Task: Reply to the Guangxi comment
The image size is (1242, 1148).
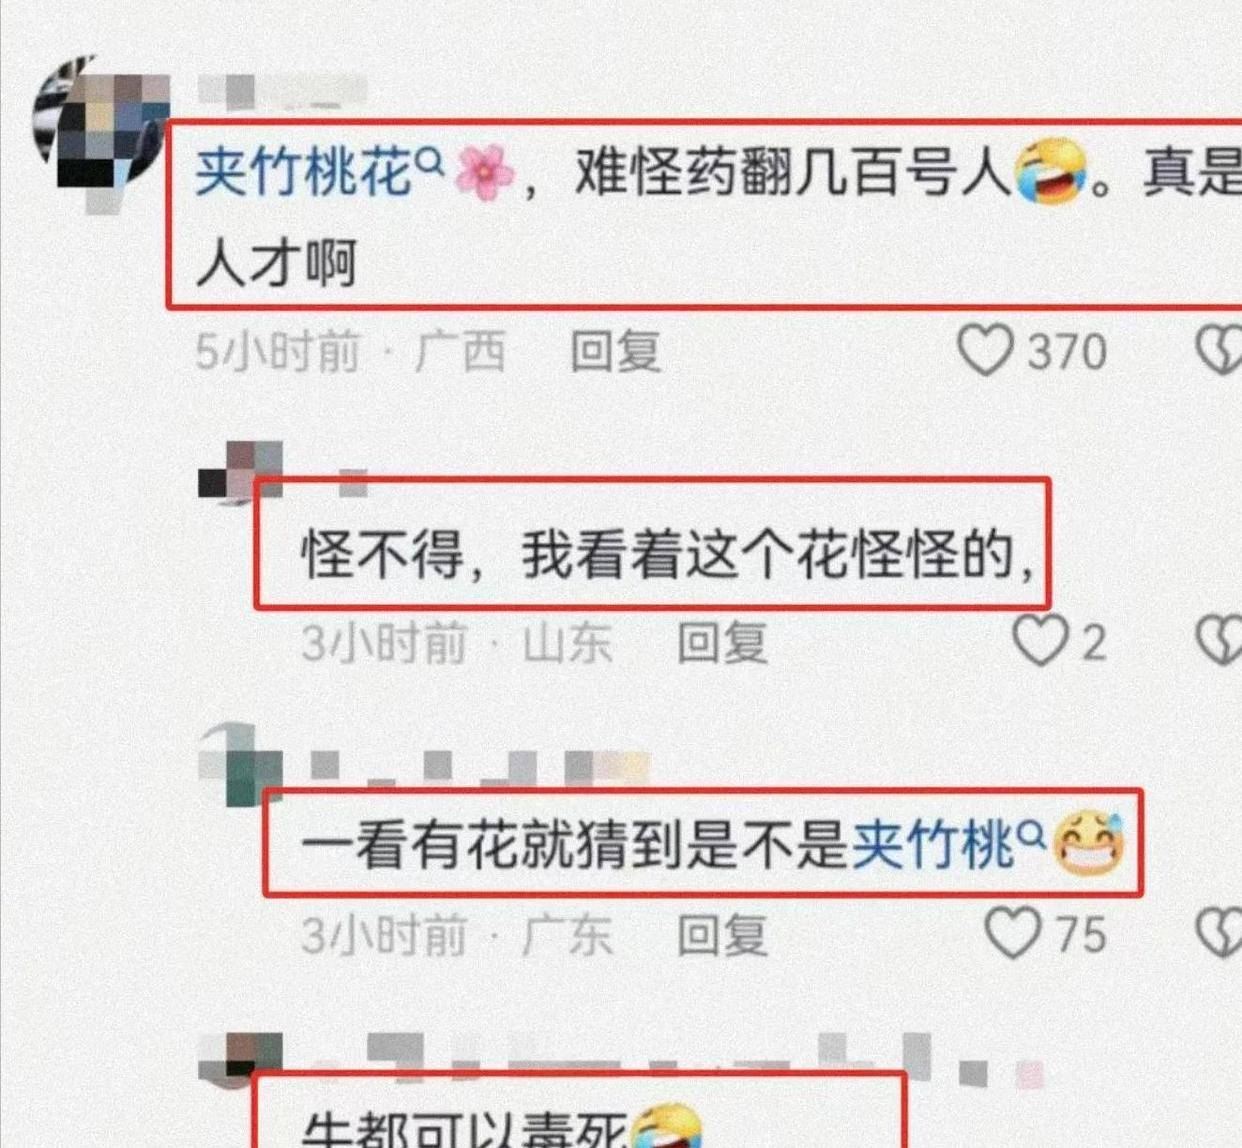Action: click(615, 351)
